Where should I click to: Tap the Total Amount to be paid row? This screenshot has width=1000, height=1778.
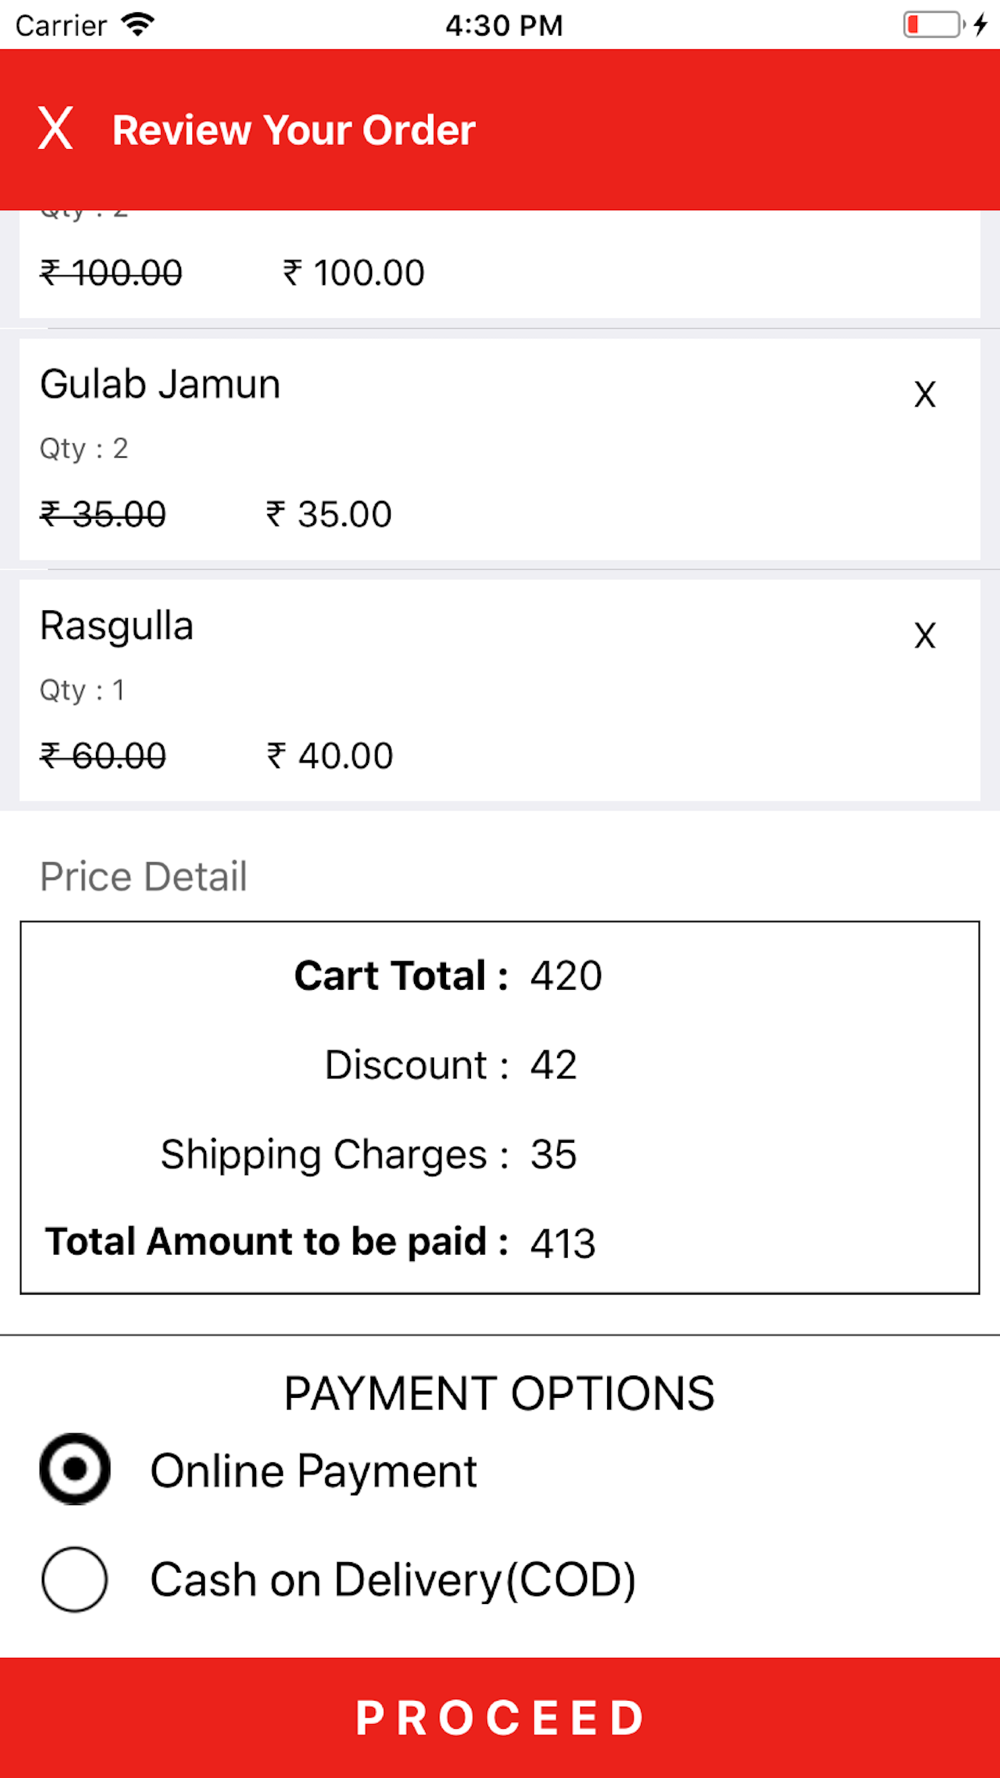tap(320, 1242)
